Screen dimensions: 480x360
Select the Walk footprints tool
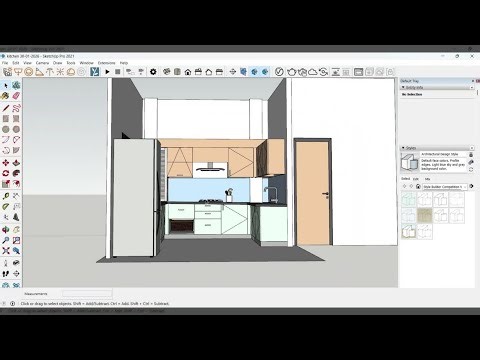(x=6, y=274)
